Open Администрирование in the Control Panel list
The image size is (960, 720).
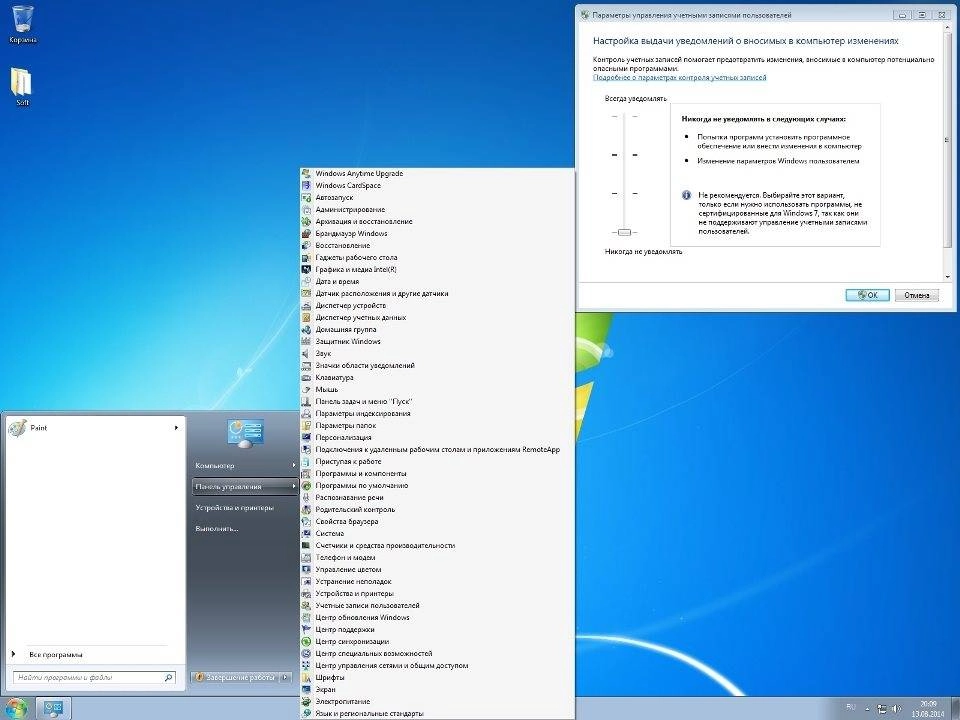point(350,209)
